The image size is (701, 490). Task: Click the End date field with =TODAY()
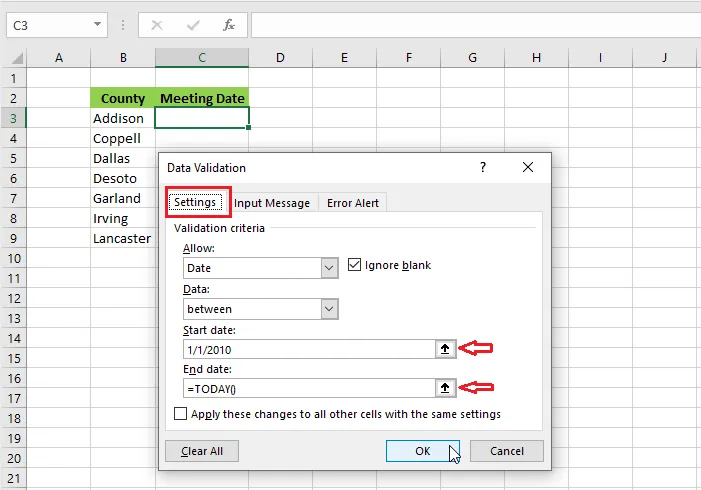(309, 389)
